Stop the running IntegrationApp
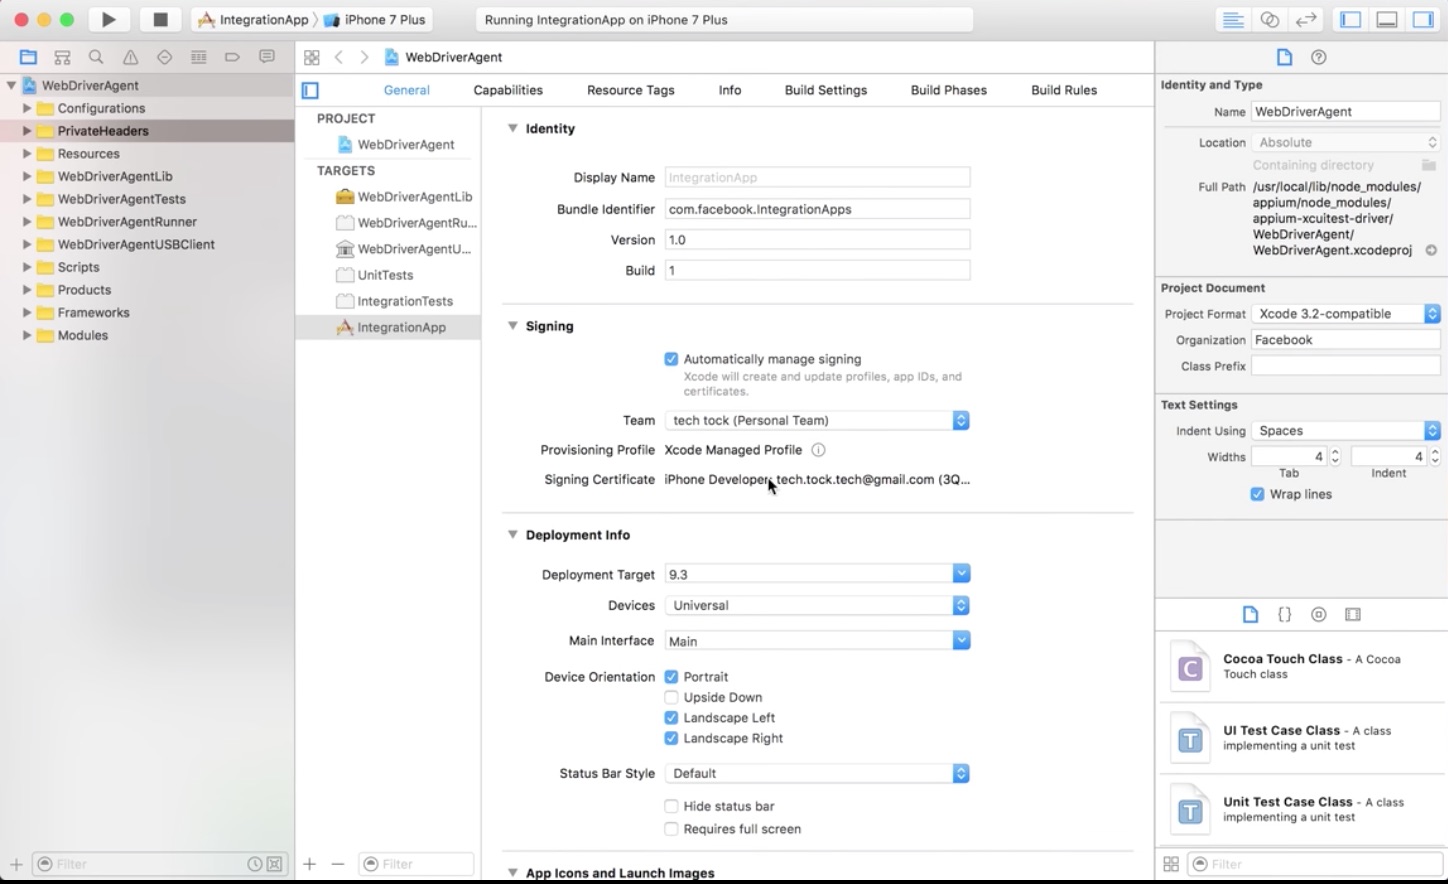The image size is (1448, 884). (x=160, y=19)
